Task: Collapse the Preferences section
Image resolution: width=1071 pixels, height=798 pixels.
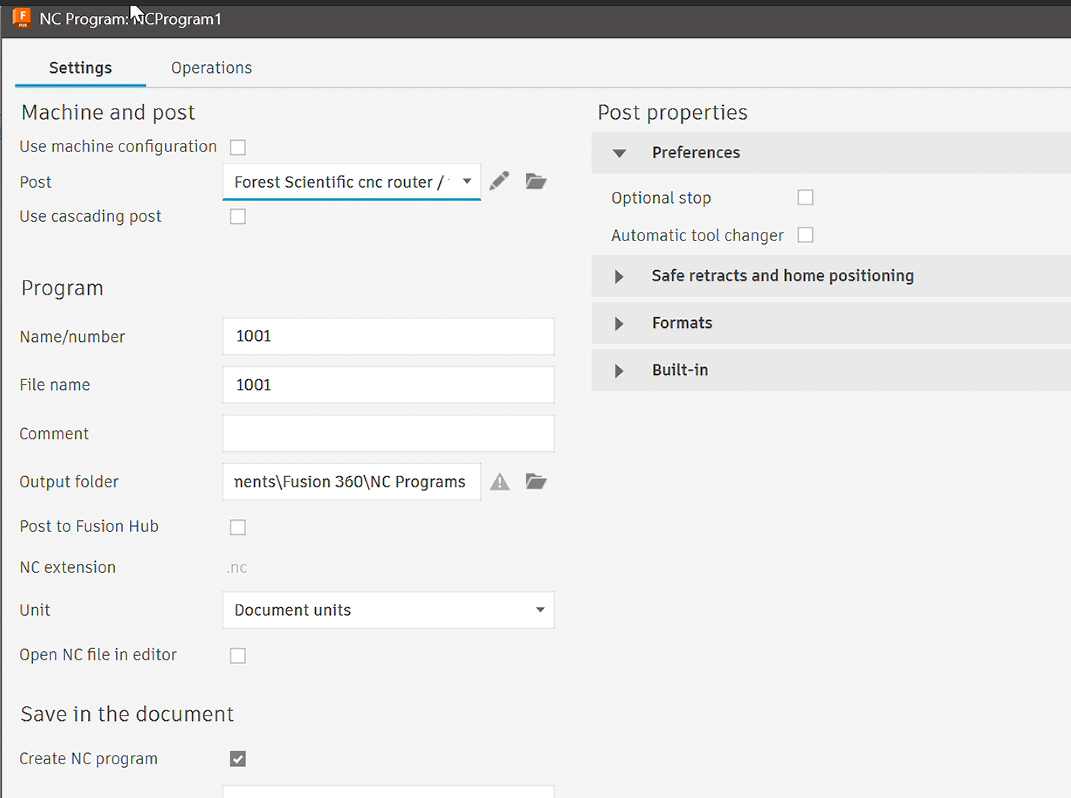Action: pyautogui.click(x=620, y=153)
